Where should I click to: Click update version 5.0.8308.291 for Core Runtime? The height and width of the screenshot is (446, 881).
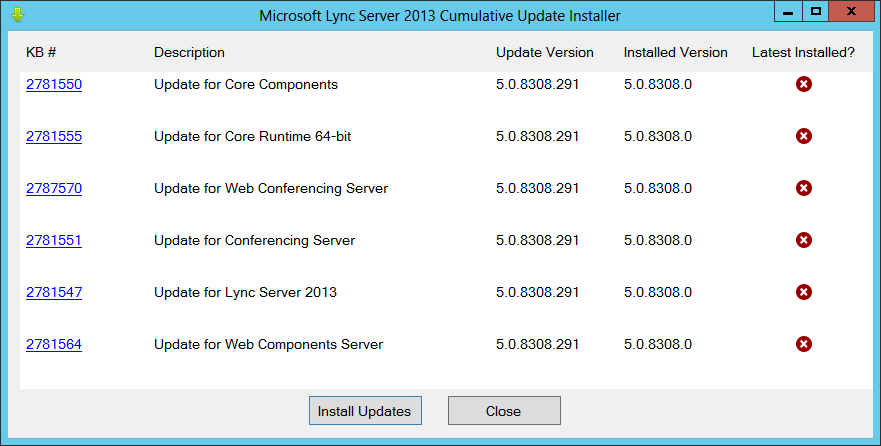pos(537,136)
